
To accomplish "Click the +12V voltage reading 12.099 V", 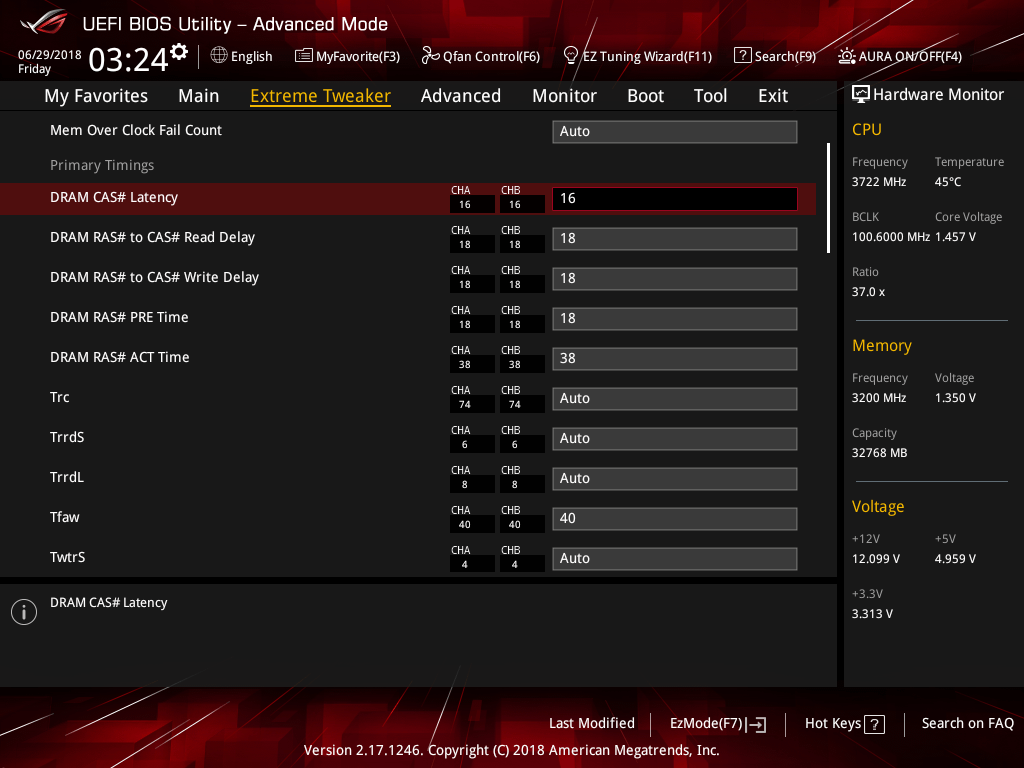I will pos(875,558).
